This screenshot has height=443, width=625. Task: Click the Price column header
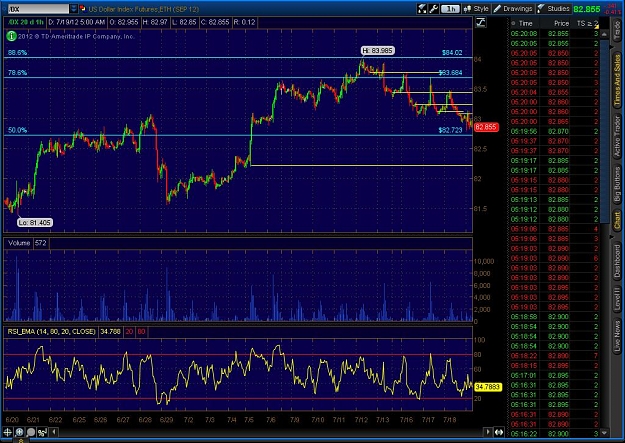pyautogui.click(x=561, y=24)
